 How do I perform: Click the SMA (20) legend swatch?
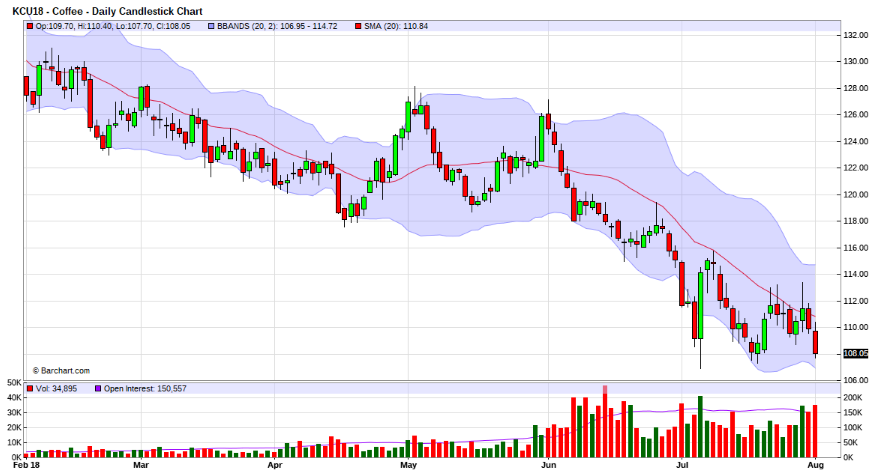(x=358, y=26)
